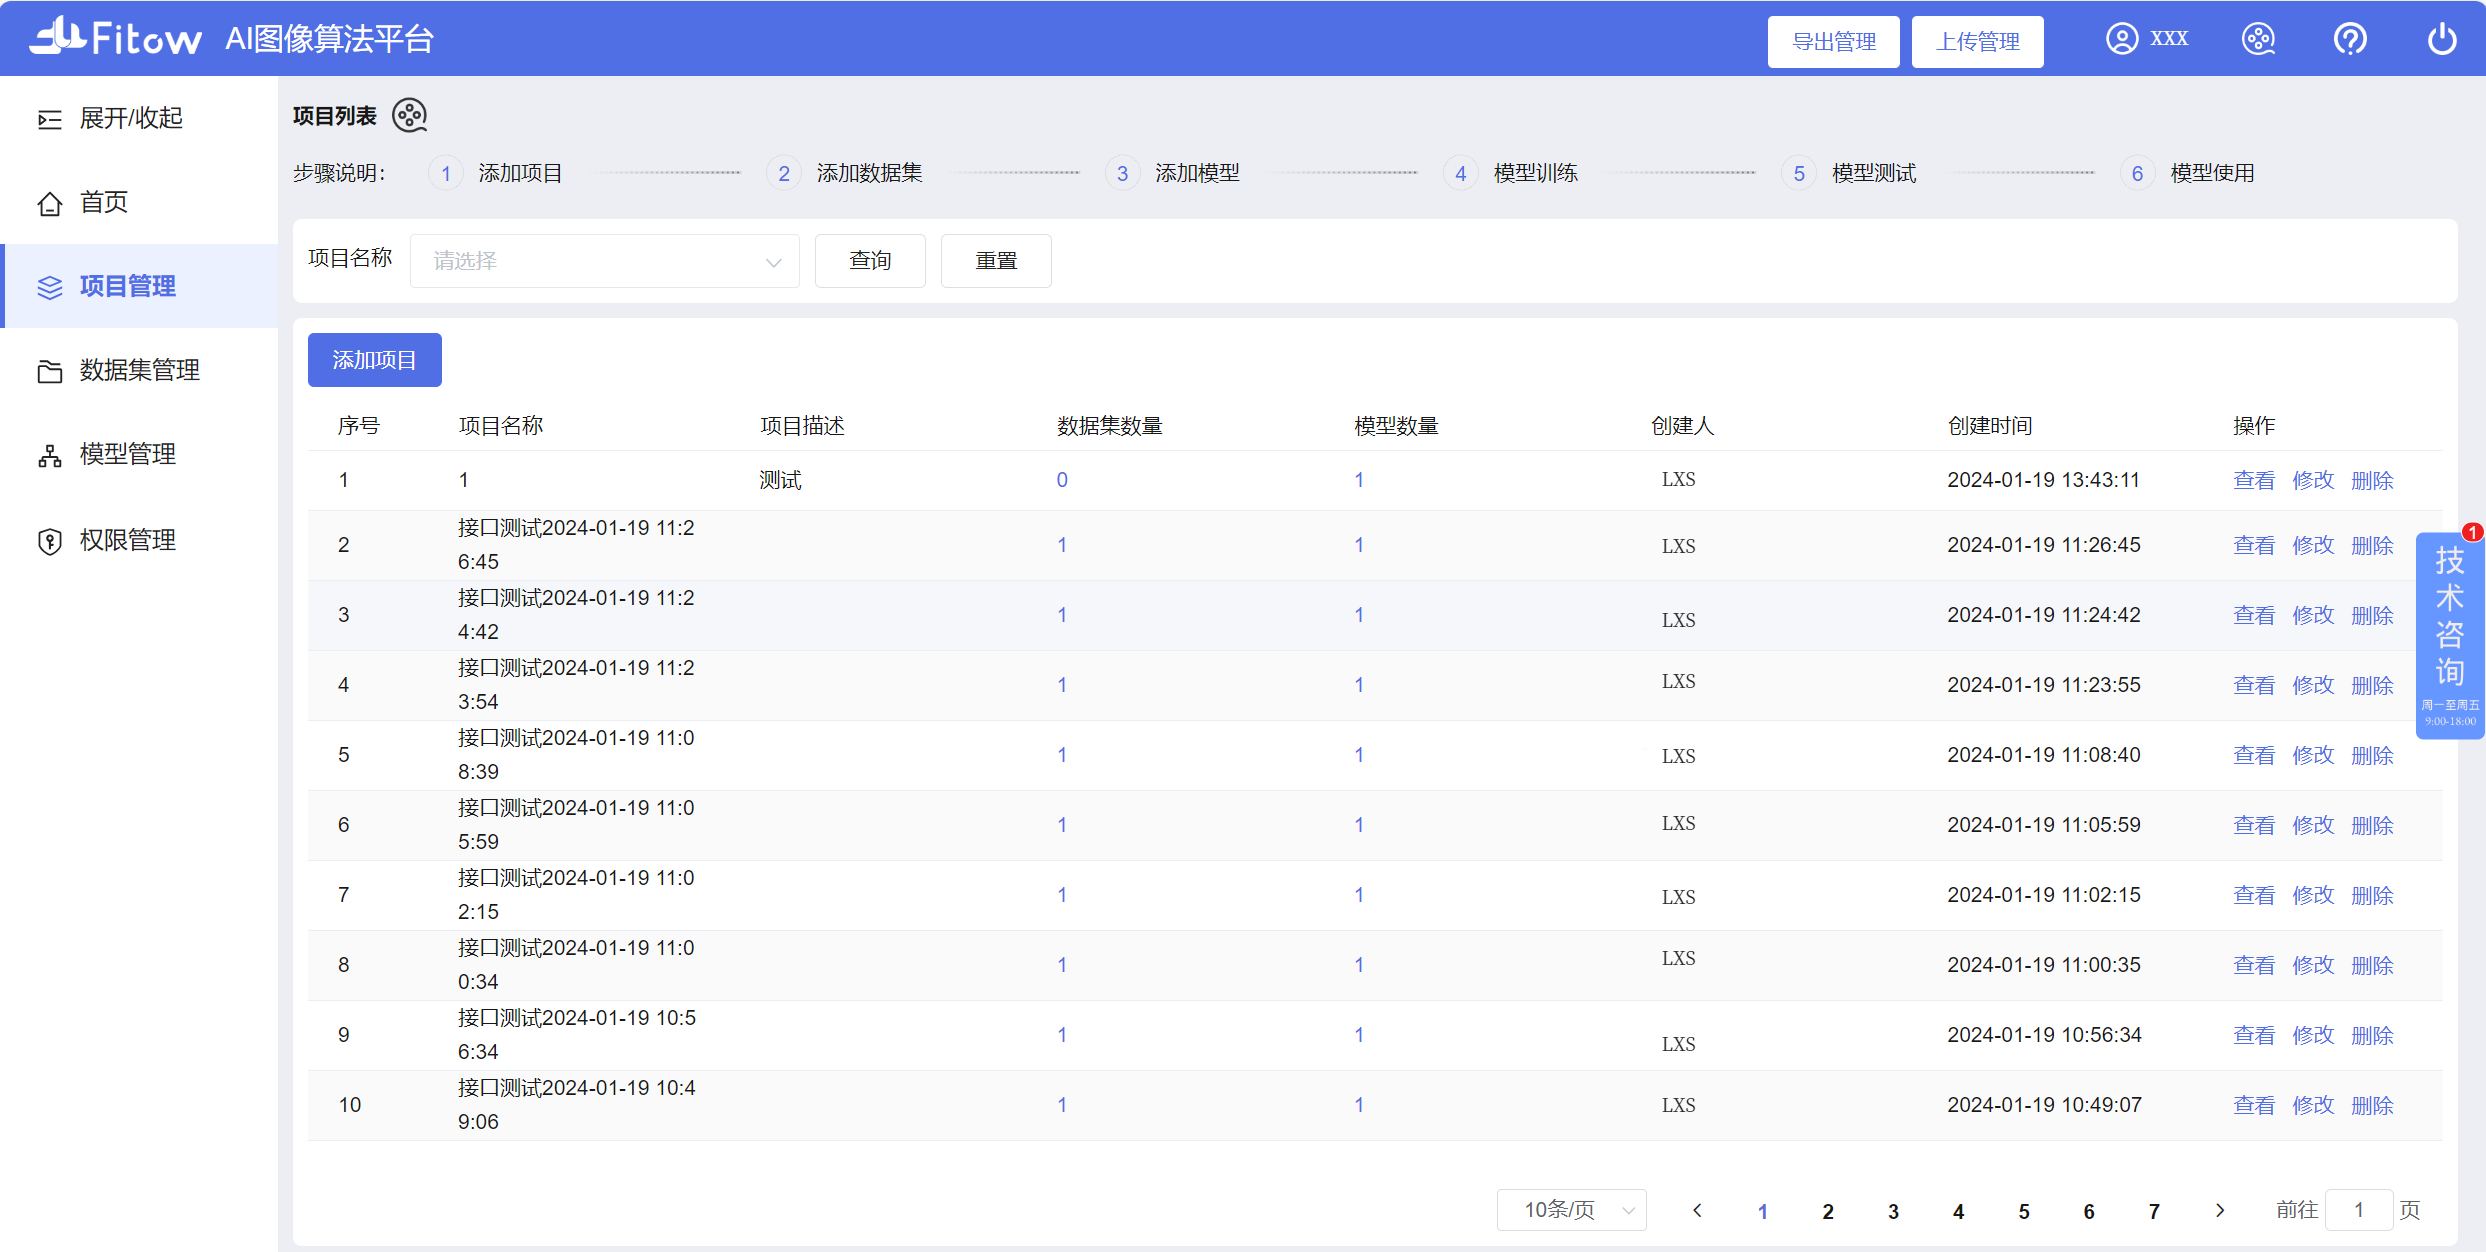2486x1252 pixels.
Task: Click step 2 circle 添加数据集
Action: (x=784, y=173)
